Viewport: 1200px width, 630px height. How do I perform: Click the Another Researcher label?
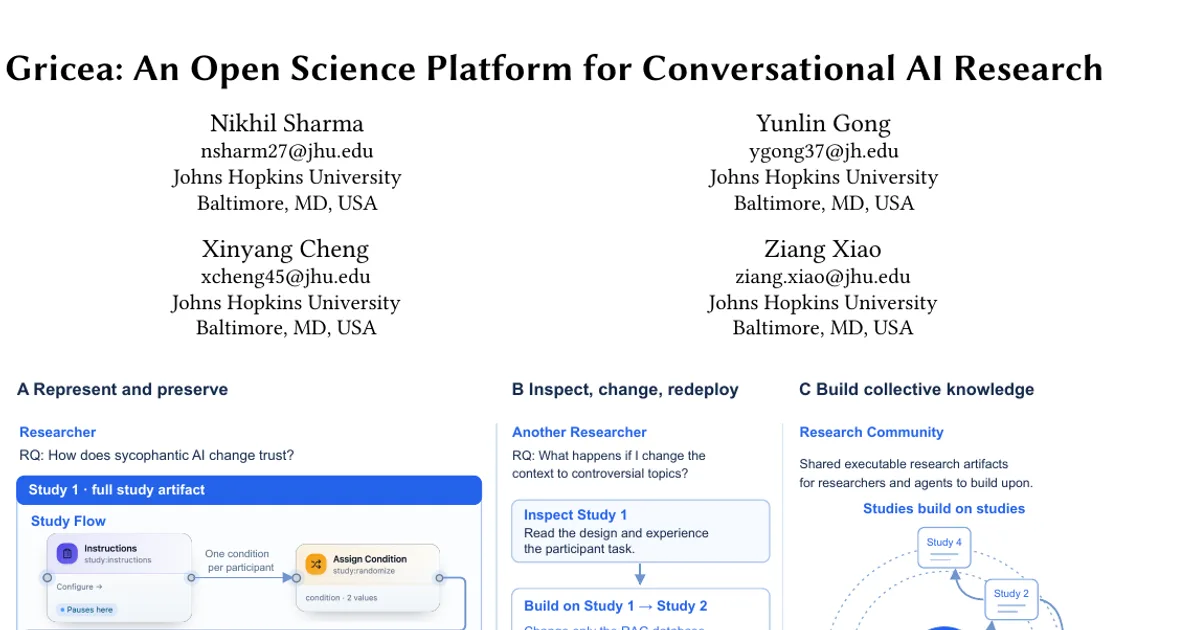click(579, 432)
